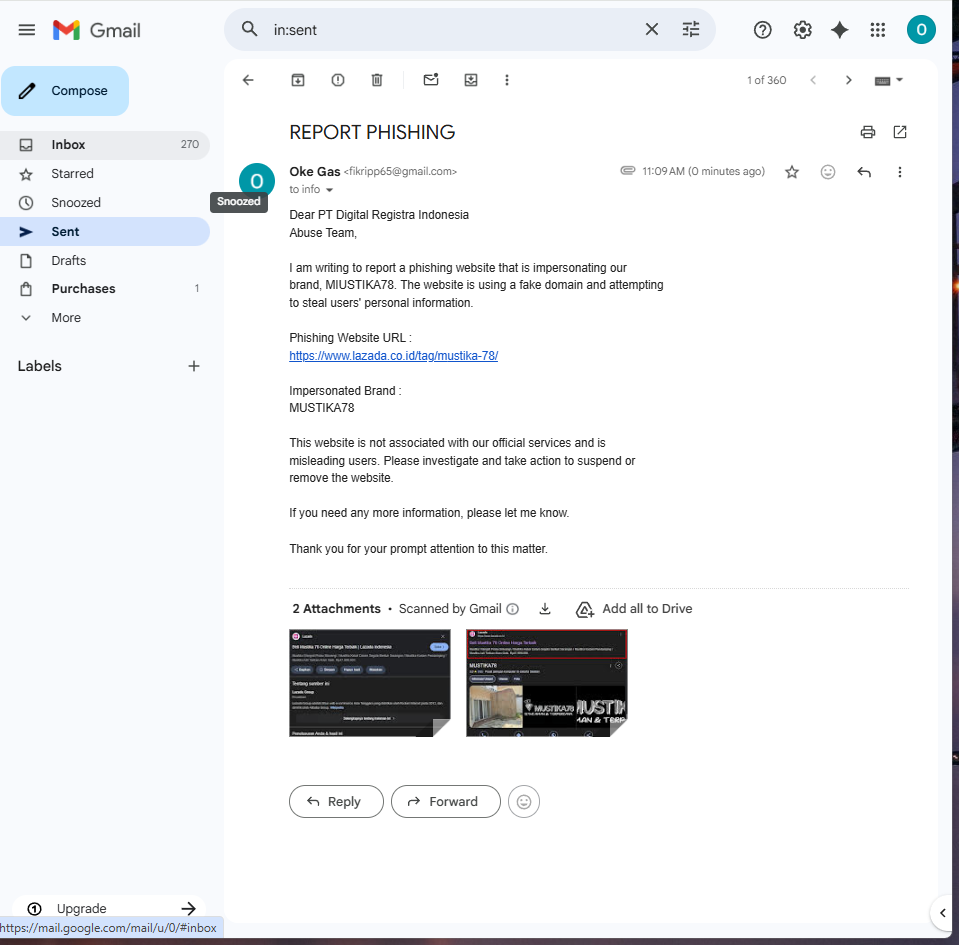
Task: Click Add all to Drive
Action: click(x=634, y=609)
